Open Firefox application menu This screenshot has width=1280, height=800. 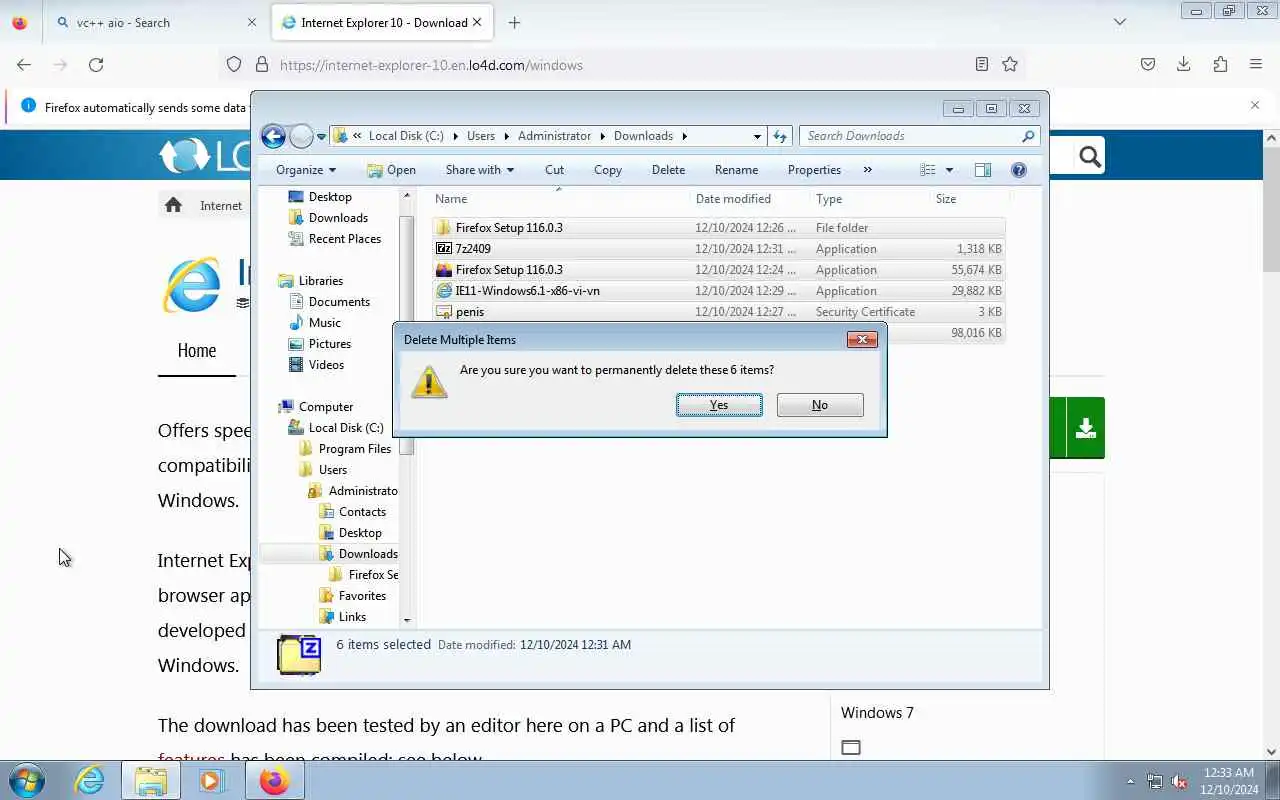1256,65
